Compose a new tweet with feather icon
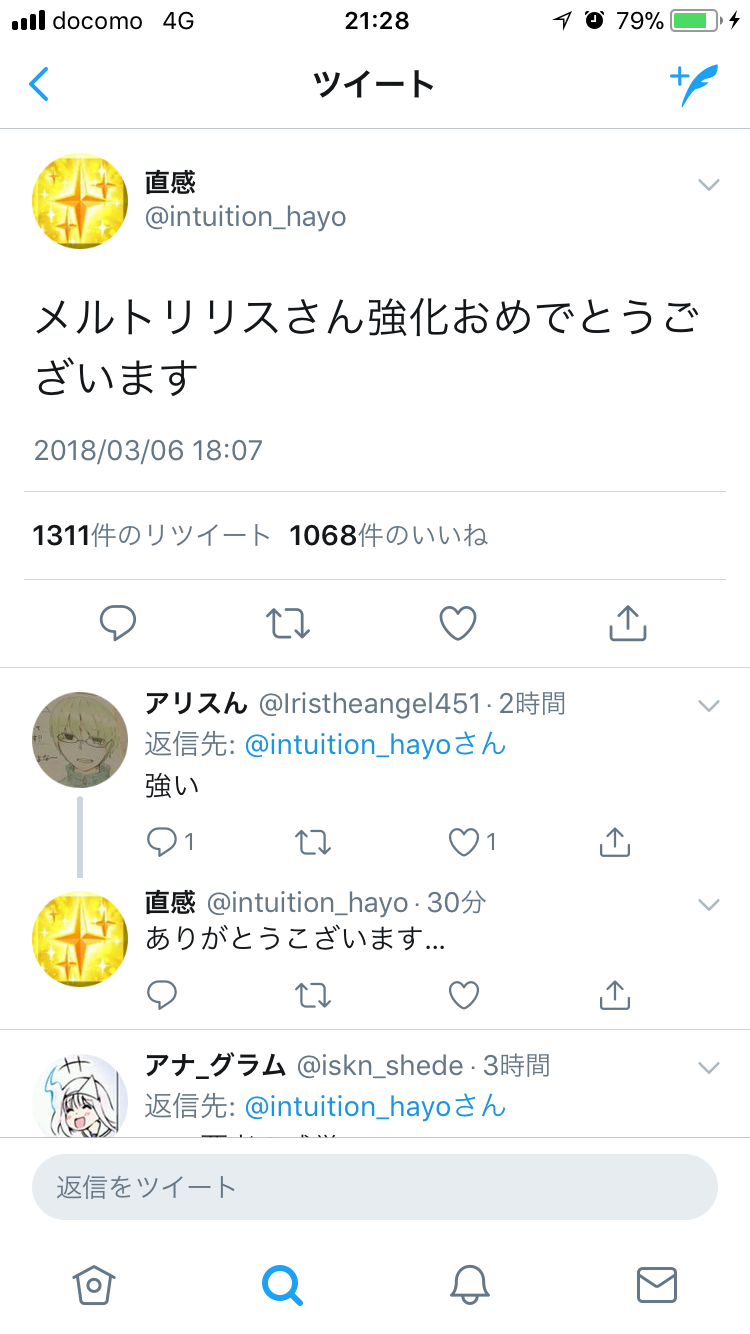 coord(692,86)
